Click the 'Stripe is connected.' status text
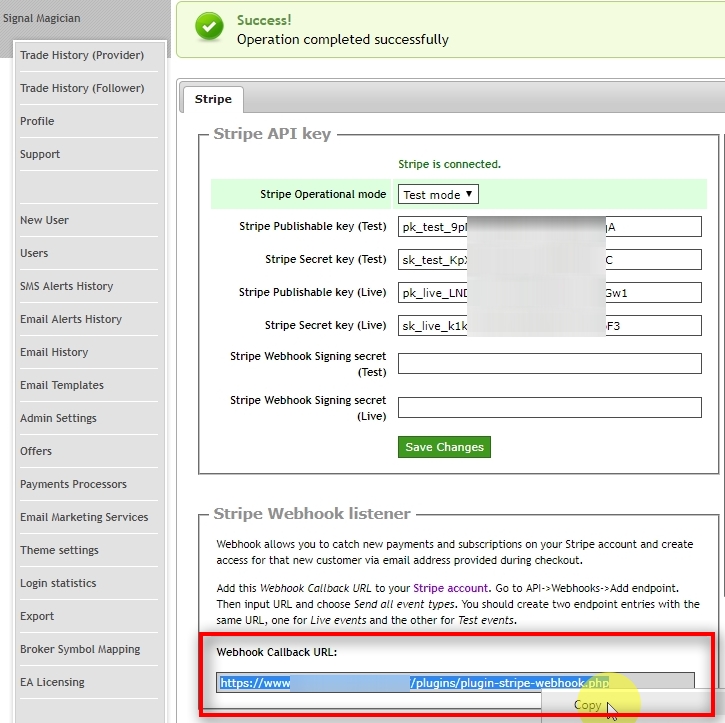The image size is (725, 723). pos(449,164)
